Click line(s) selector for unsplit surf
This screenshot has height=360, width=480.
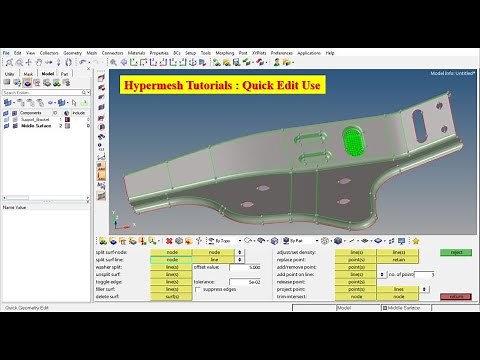171,274
